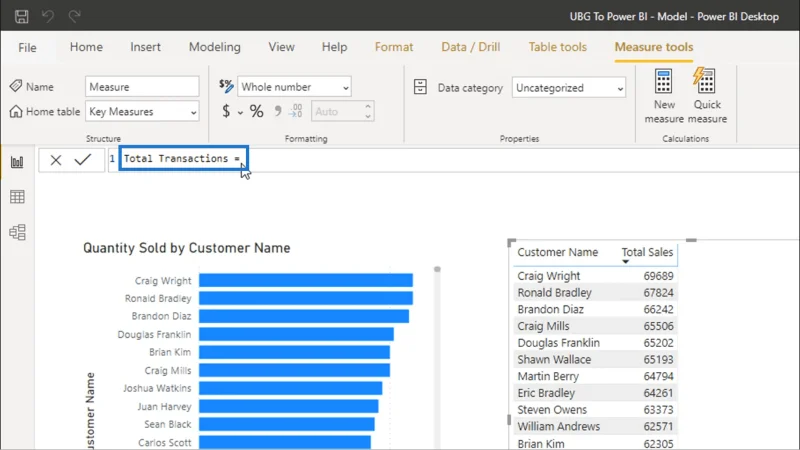800x450 pixels.
Task: Select the Quantity Sold by Customer Name title
Action: pos(187,248)
